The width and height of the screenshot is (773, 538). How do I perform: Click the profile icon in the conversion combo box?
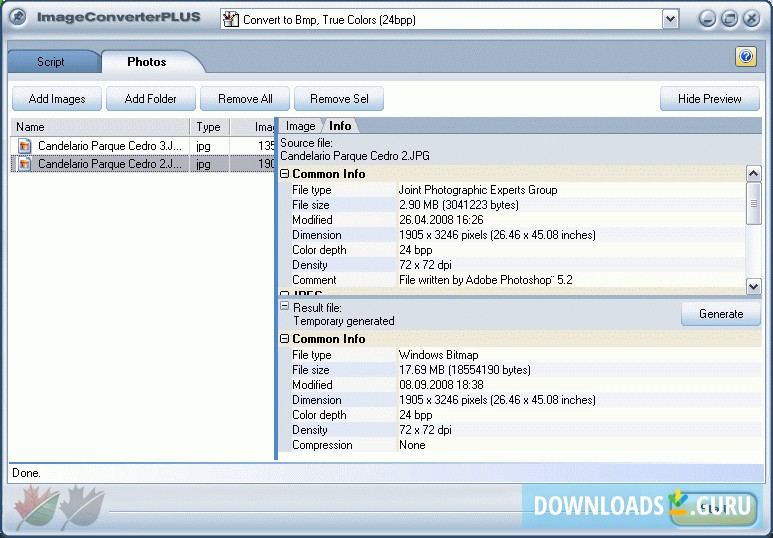[x=231, y=19]
